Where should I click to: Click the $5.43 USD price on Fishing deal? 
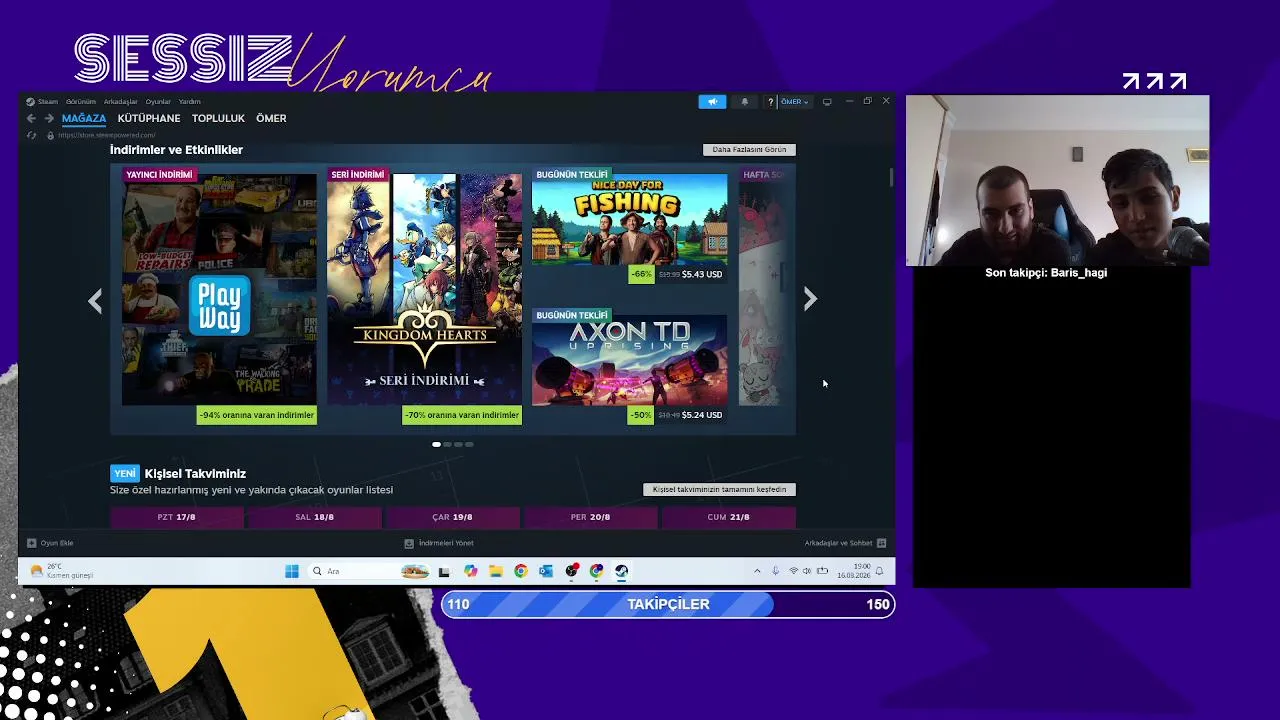pos(701,274)
